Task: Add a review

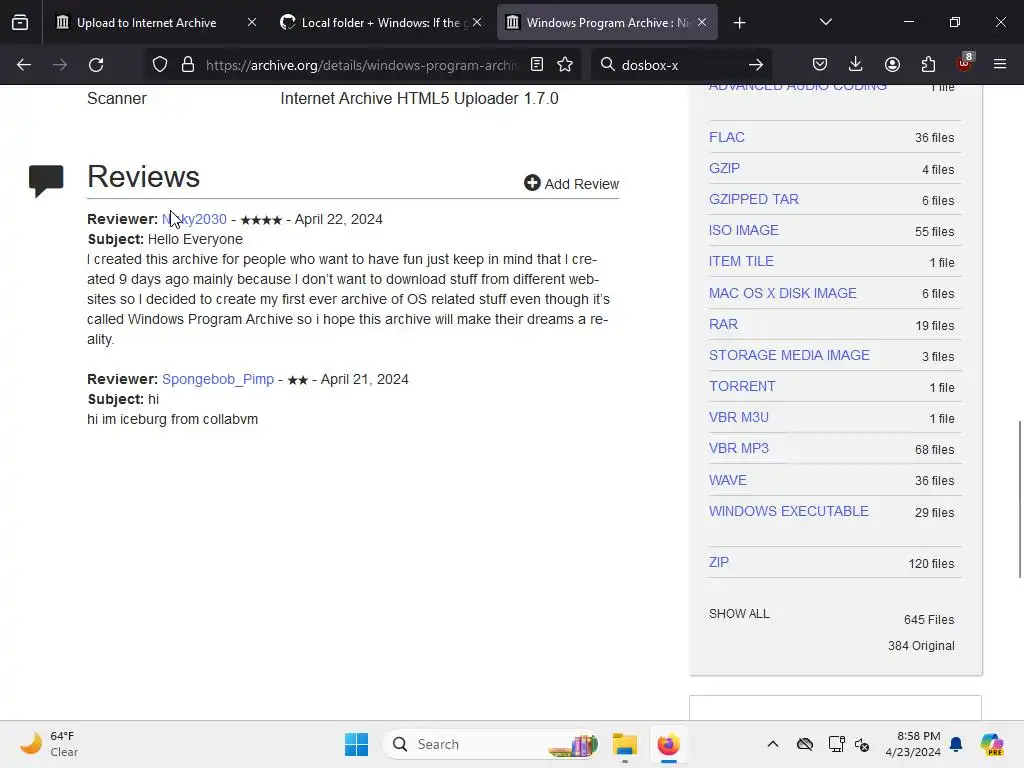Action: click(x=571, y=184)
